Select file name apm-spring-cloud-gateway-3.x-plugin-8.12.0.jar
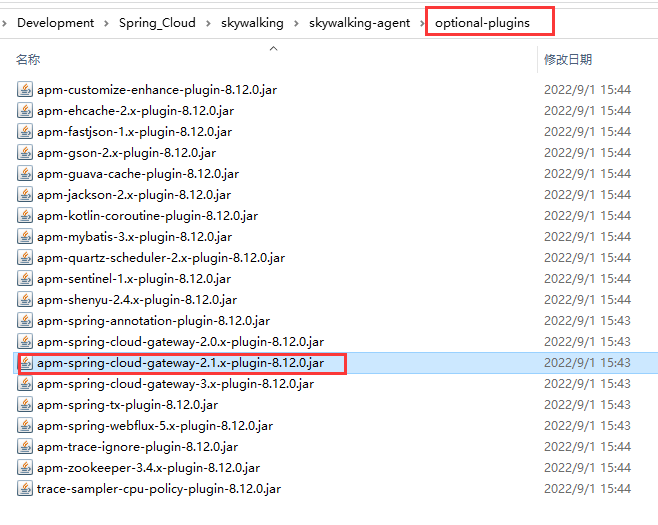This screenshot has width=658, height=525. click(175, 384)
